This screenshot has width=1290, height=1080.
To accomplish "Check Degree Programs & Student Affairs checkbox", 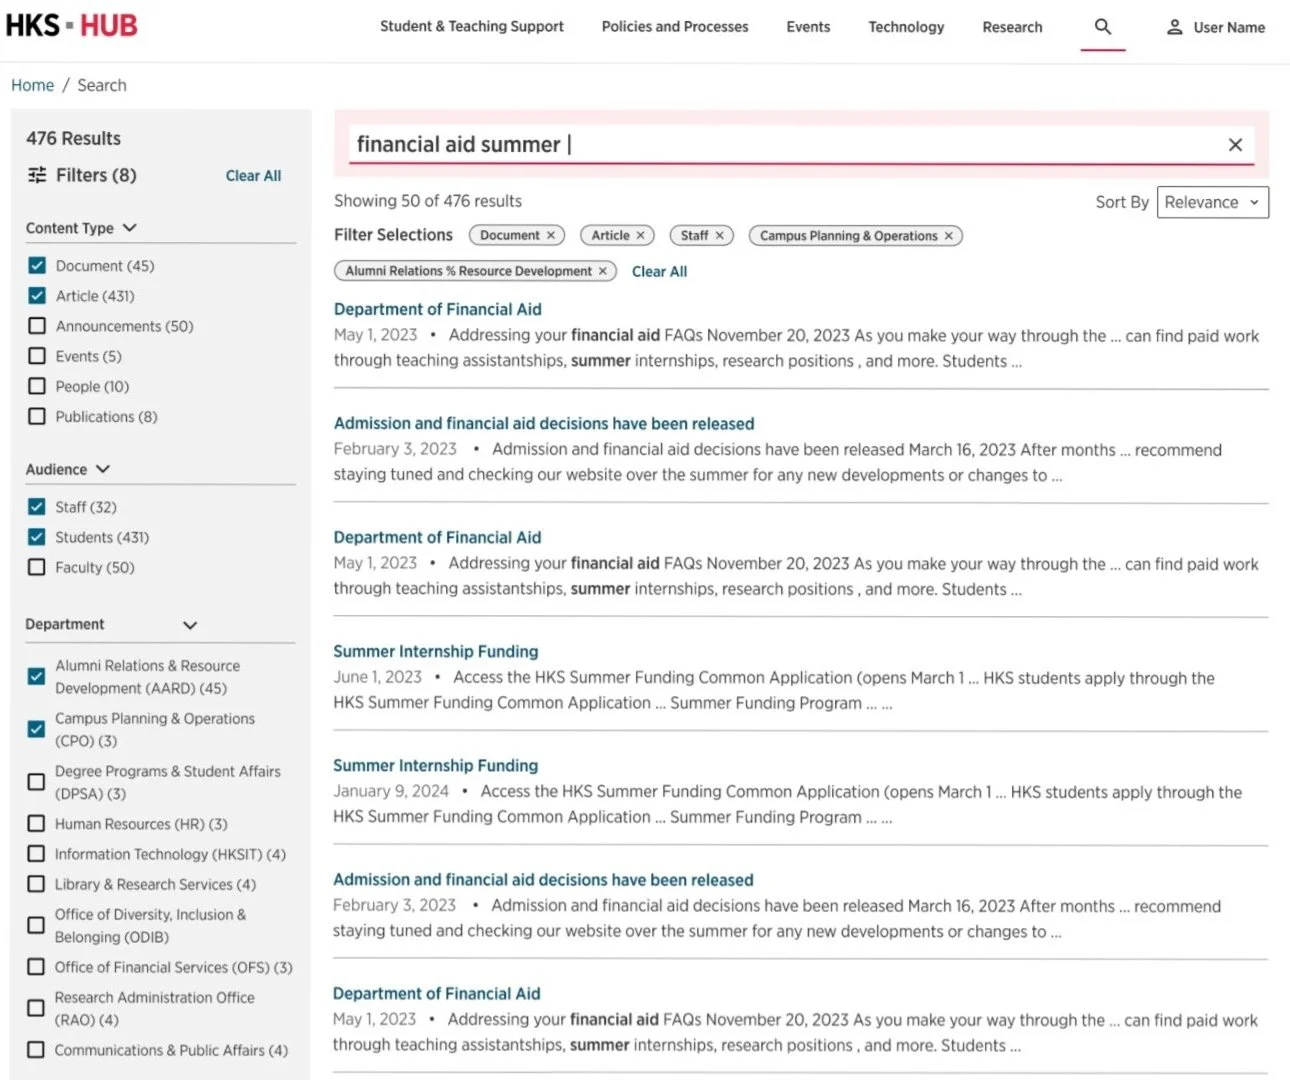I will (36, 782).
